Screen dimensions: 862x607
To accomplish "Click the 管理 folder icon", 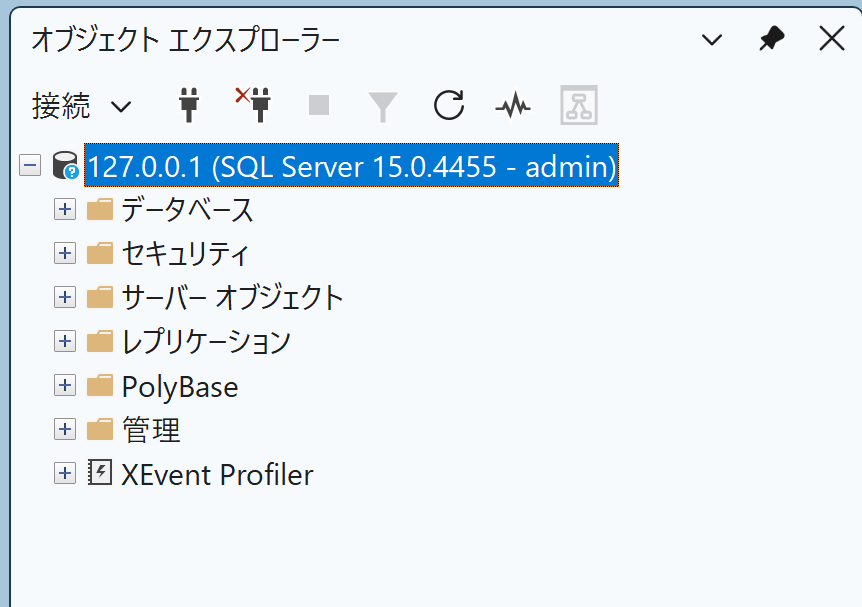I will (x=100, y=429).
